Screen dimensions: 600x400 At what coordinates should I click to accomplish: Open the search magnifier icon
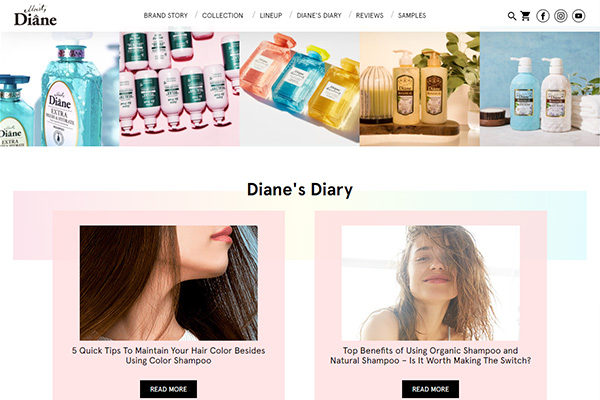[512, 16]
